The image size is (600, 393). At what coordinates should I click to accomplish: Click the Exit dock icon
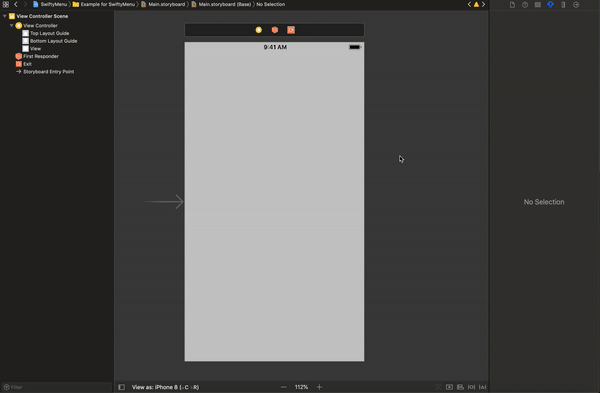coord(291,30)
